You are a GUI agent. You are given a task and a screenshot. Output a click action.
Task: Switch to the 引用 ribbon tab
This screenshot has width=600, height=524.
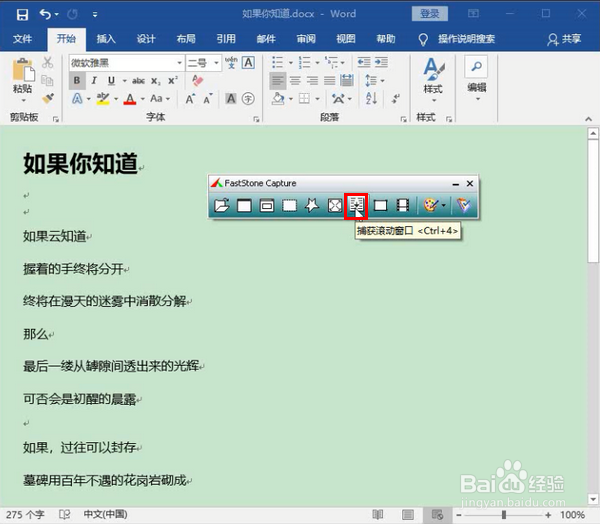point(226,39)
